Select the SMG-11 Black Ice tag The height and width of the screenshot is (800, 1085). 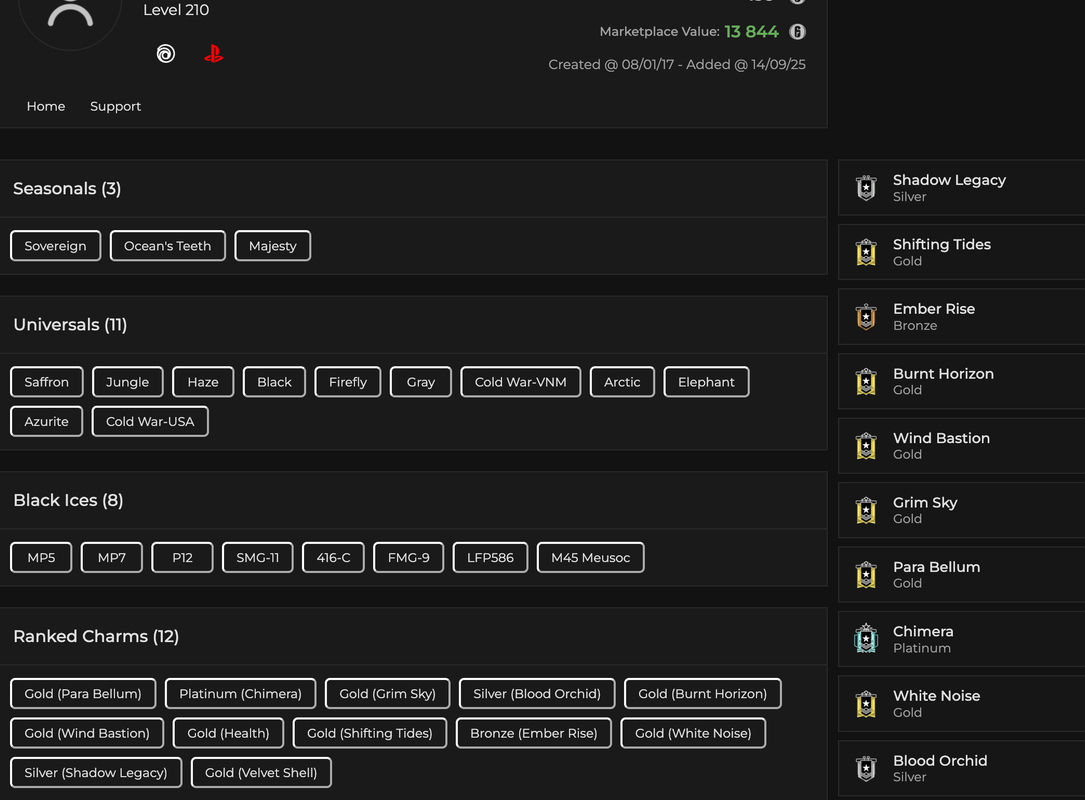[x=257, y=558]
